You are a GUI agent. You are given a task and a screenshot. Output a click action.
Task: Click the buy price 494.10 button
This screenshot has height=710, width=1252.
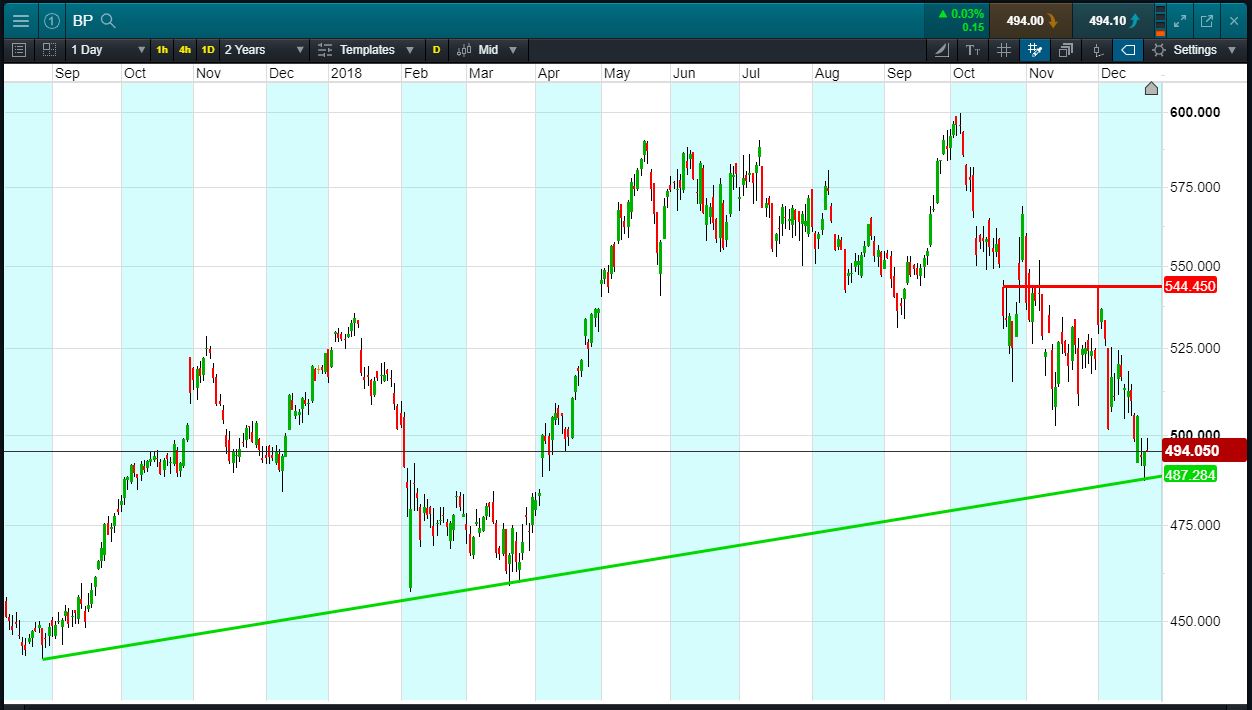[x=1113, y=20]
